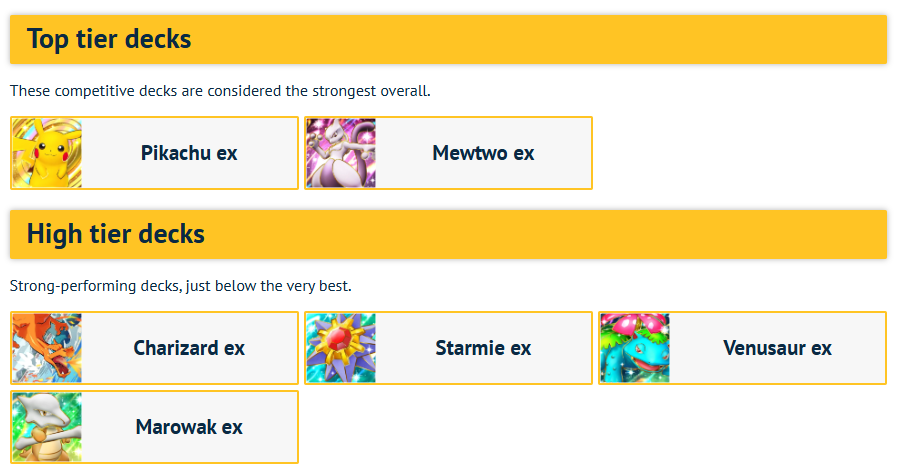Visit the Venusaur ex deck label

[x=777, y=348]
